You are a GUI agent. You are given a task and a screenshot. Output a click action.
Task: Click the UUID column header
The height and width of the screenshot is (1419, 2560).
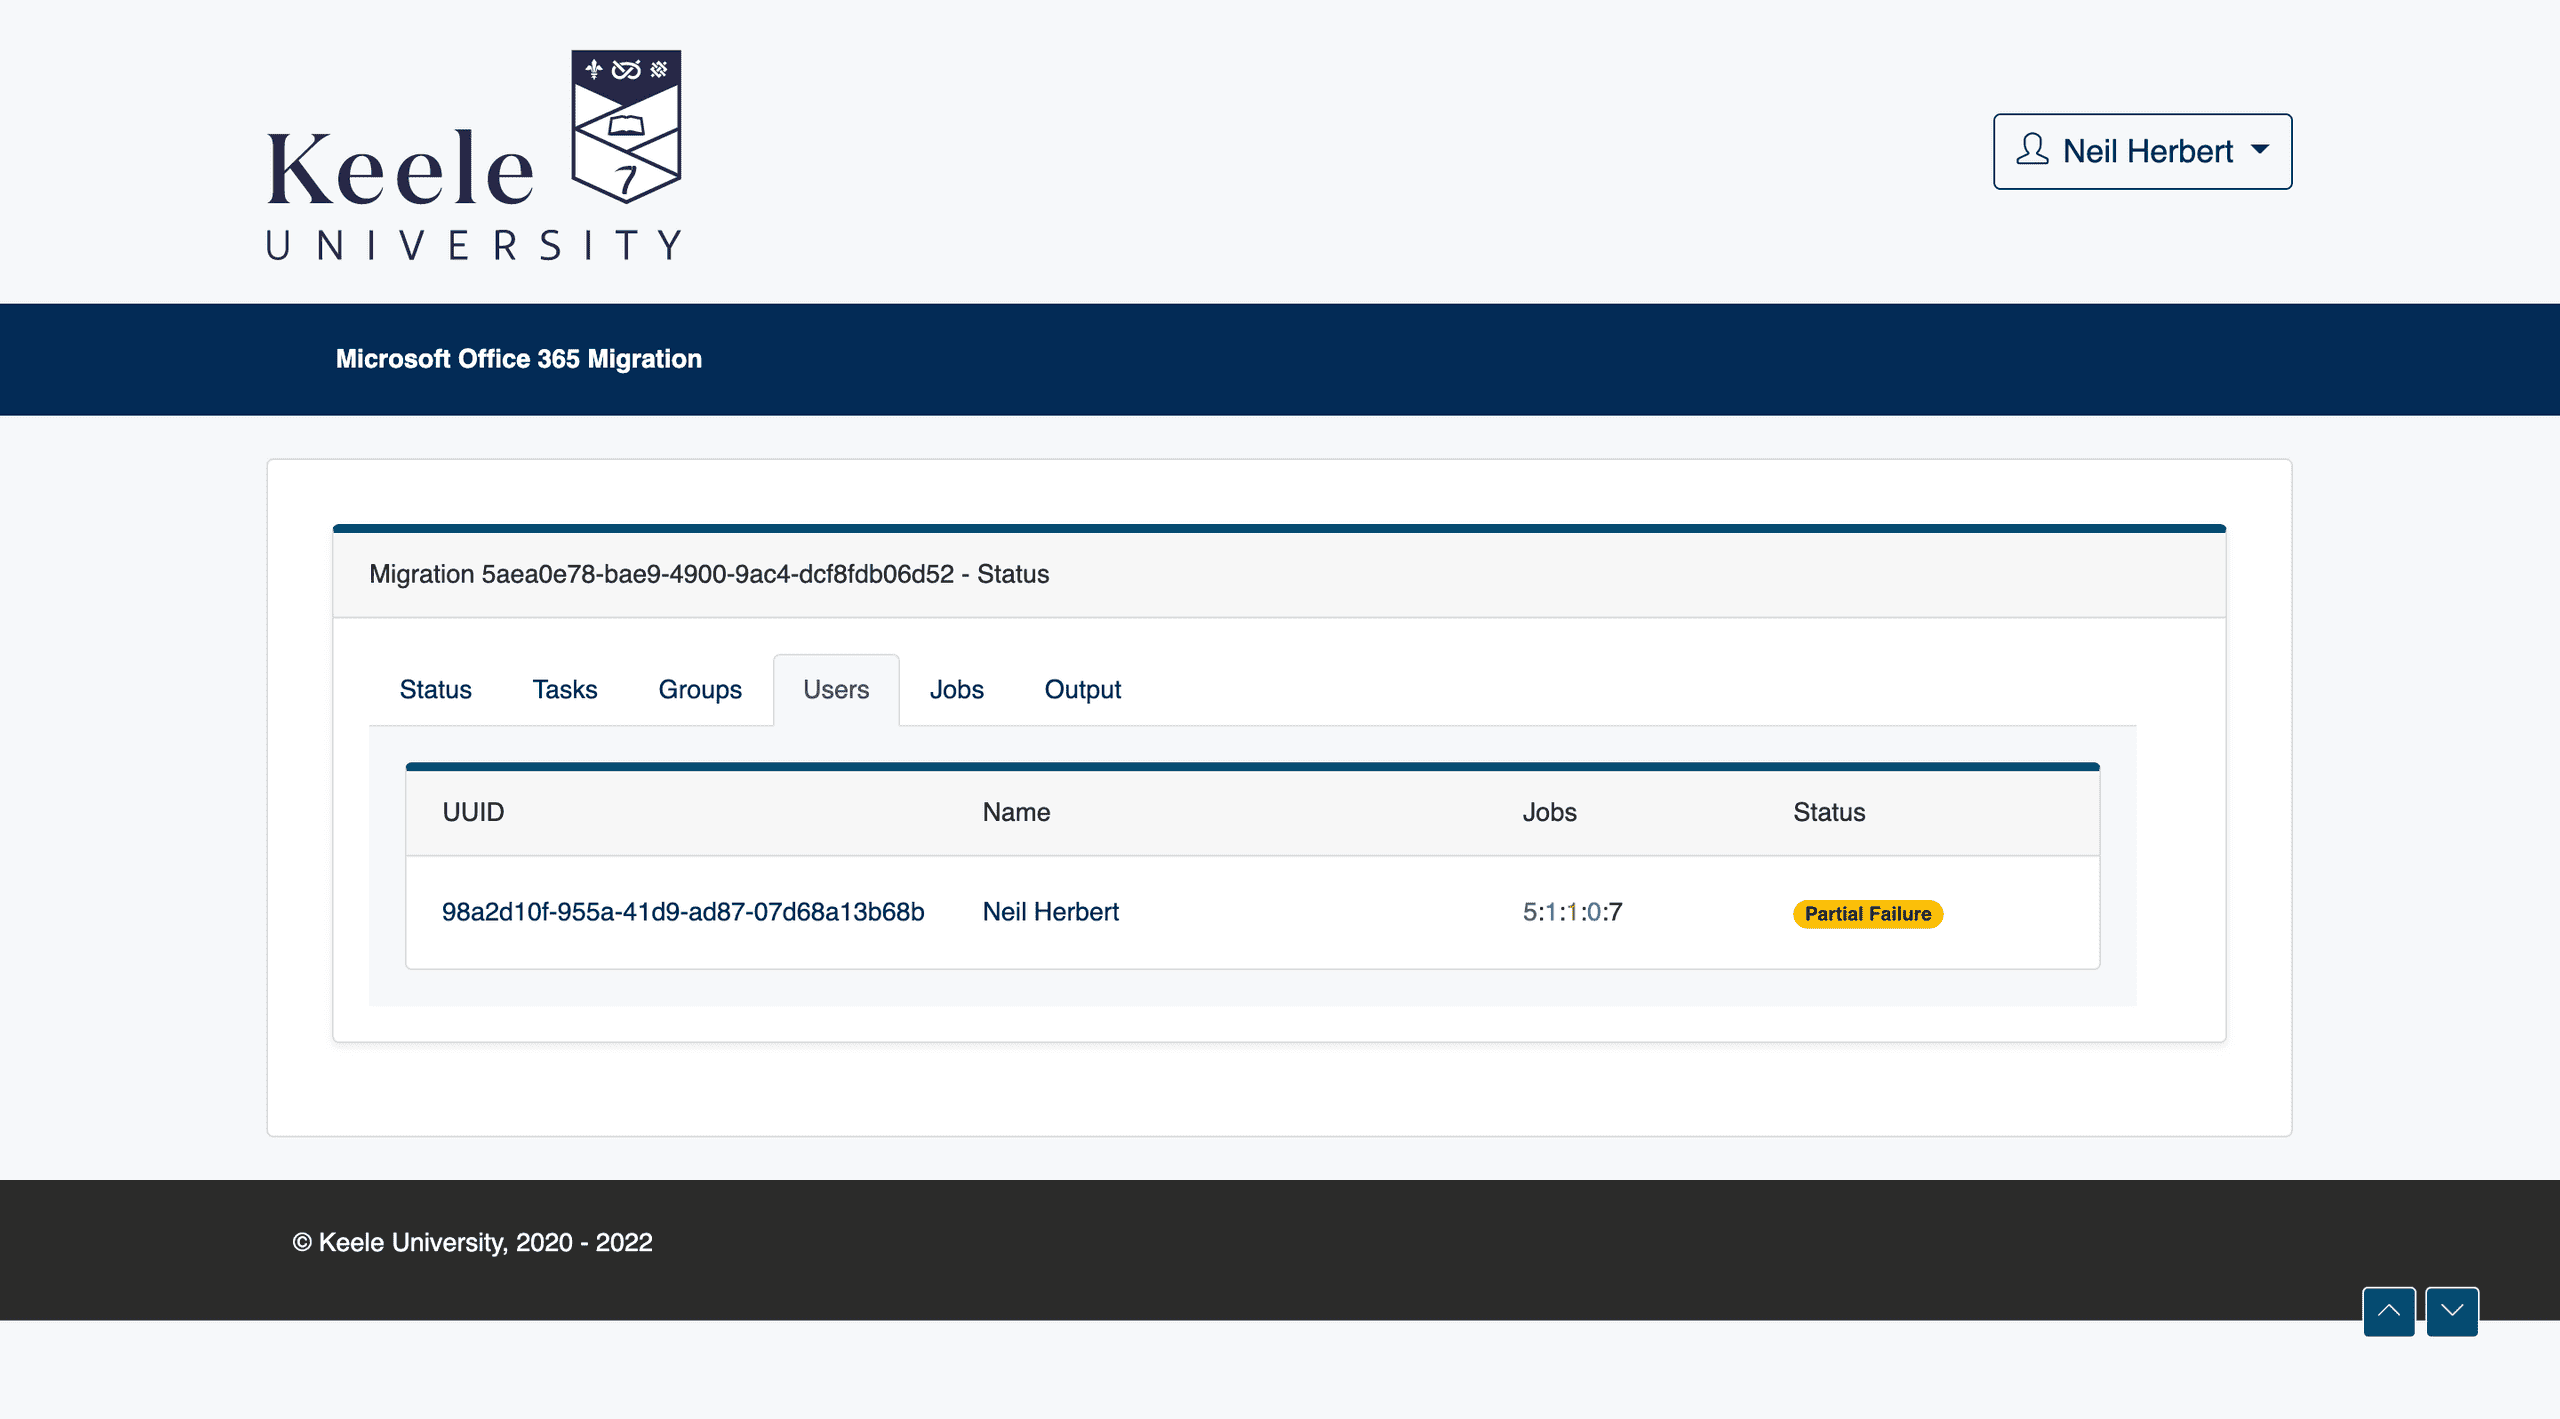[473, 811]
